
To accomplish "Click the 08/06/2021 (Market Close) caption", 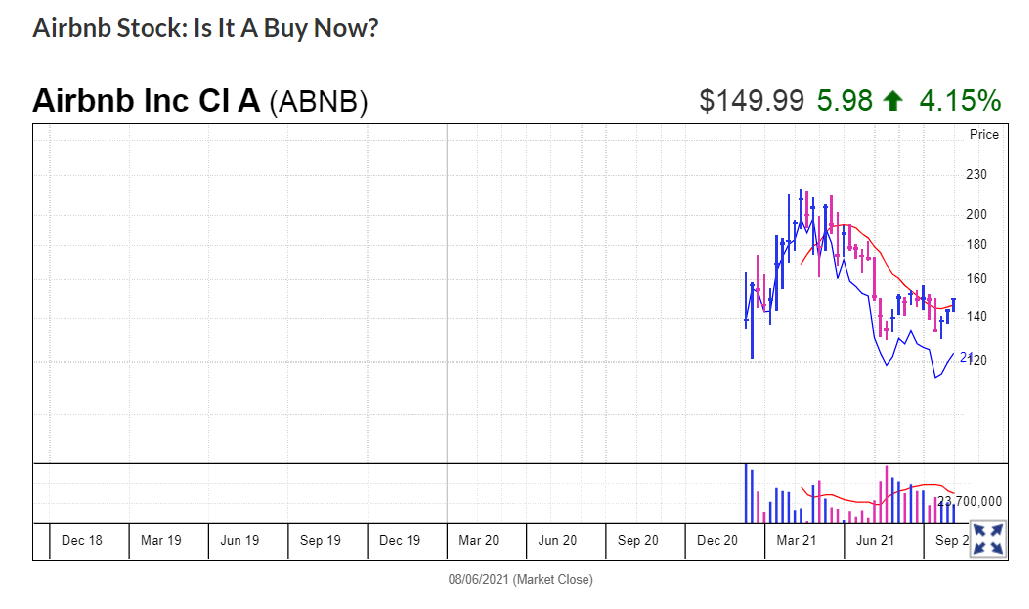I will tap(520, 580).
